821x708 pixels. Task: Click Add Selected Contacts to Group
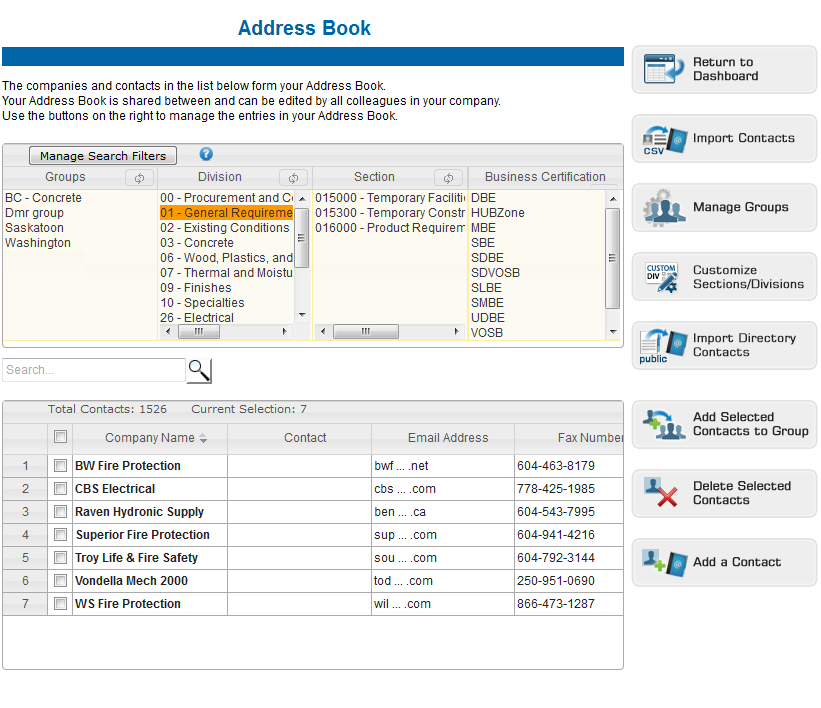tap(723, 424)
